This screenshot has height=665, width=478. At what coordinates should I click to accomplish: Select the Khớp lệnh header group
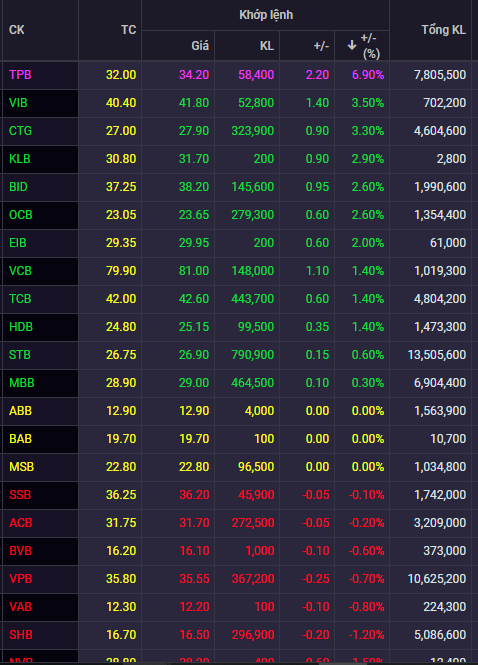coord(266,15)
